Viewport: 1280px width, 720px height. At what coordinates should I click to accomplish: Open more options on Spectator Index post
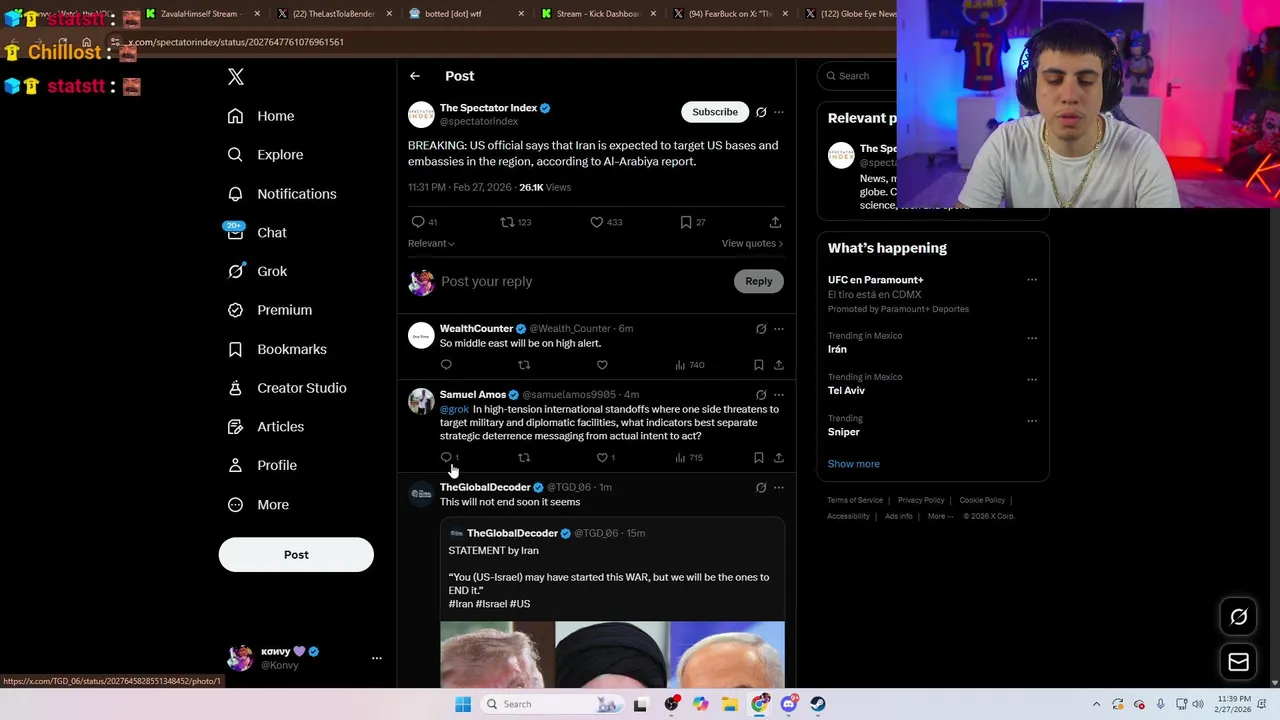click(779, 112)
